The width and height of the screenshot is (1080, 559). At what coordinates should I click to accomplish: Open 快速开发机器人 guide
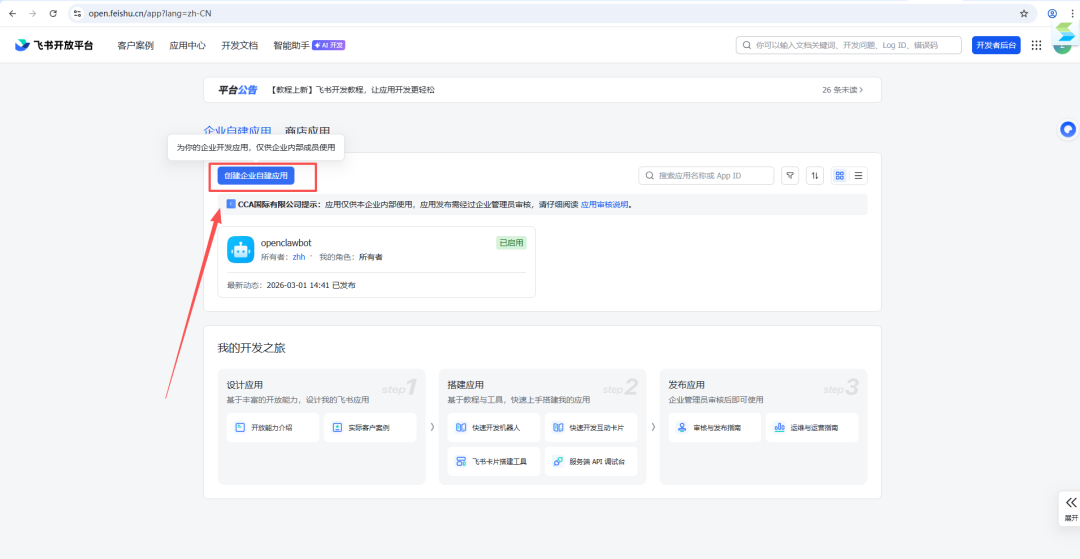[x=493, y=428]
